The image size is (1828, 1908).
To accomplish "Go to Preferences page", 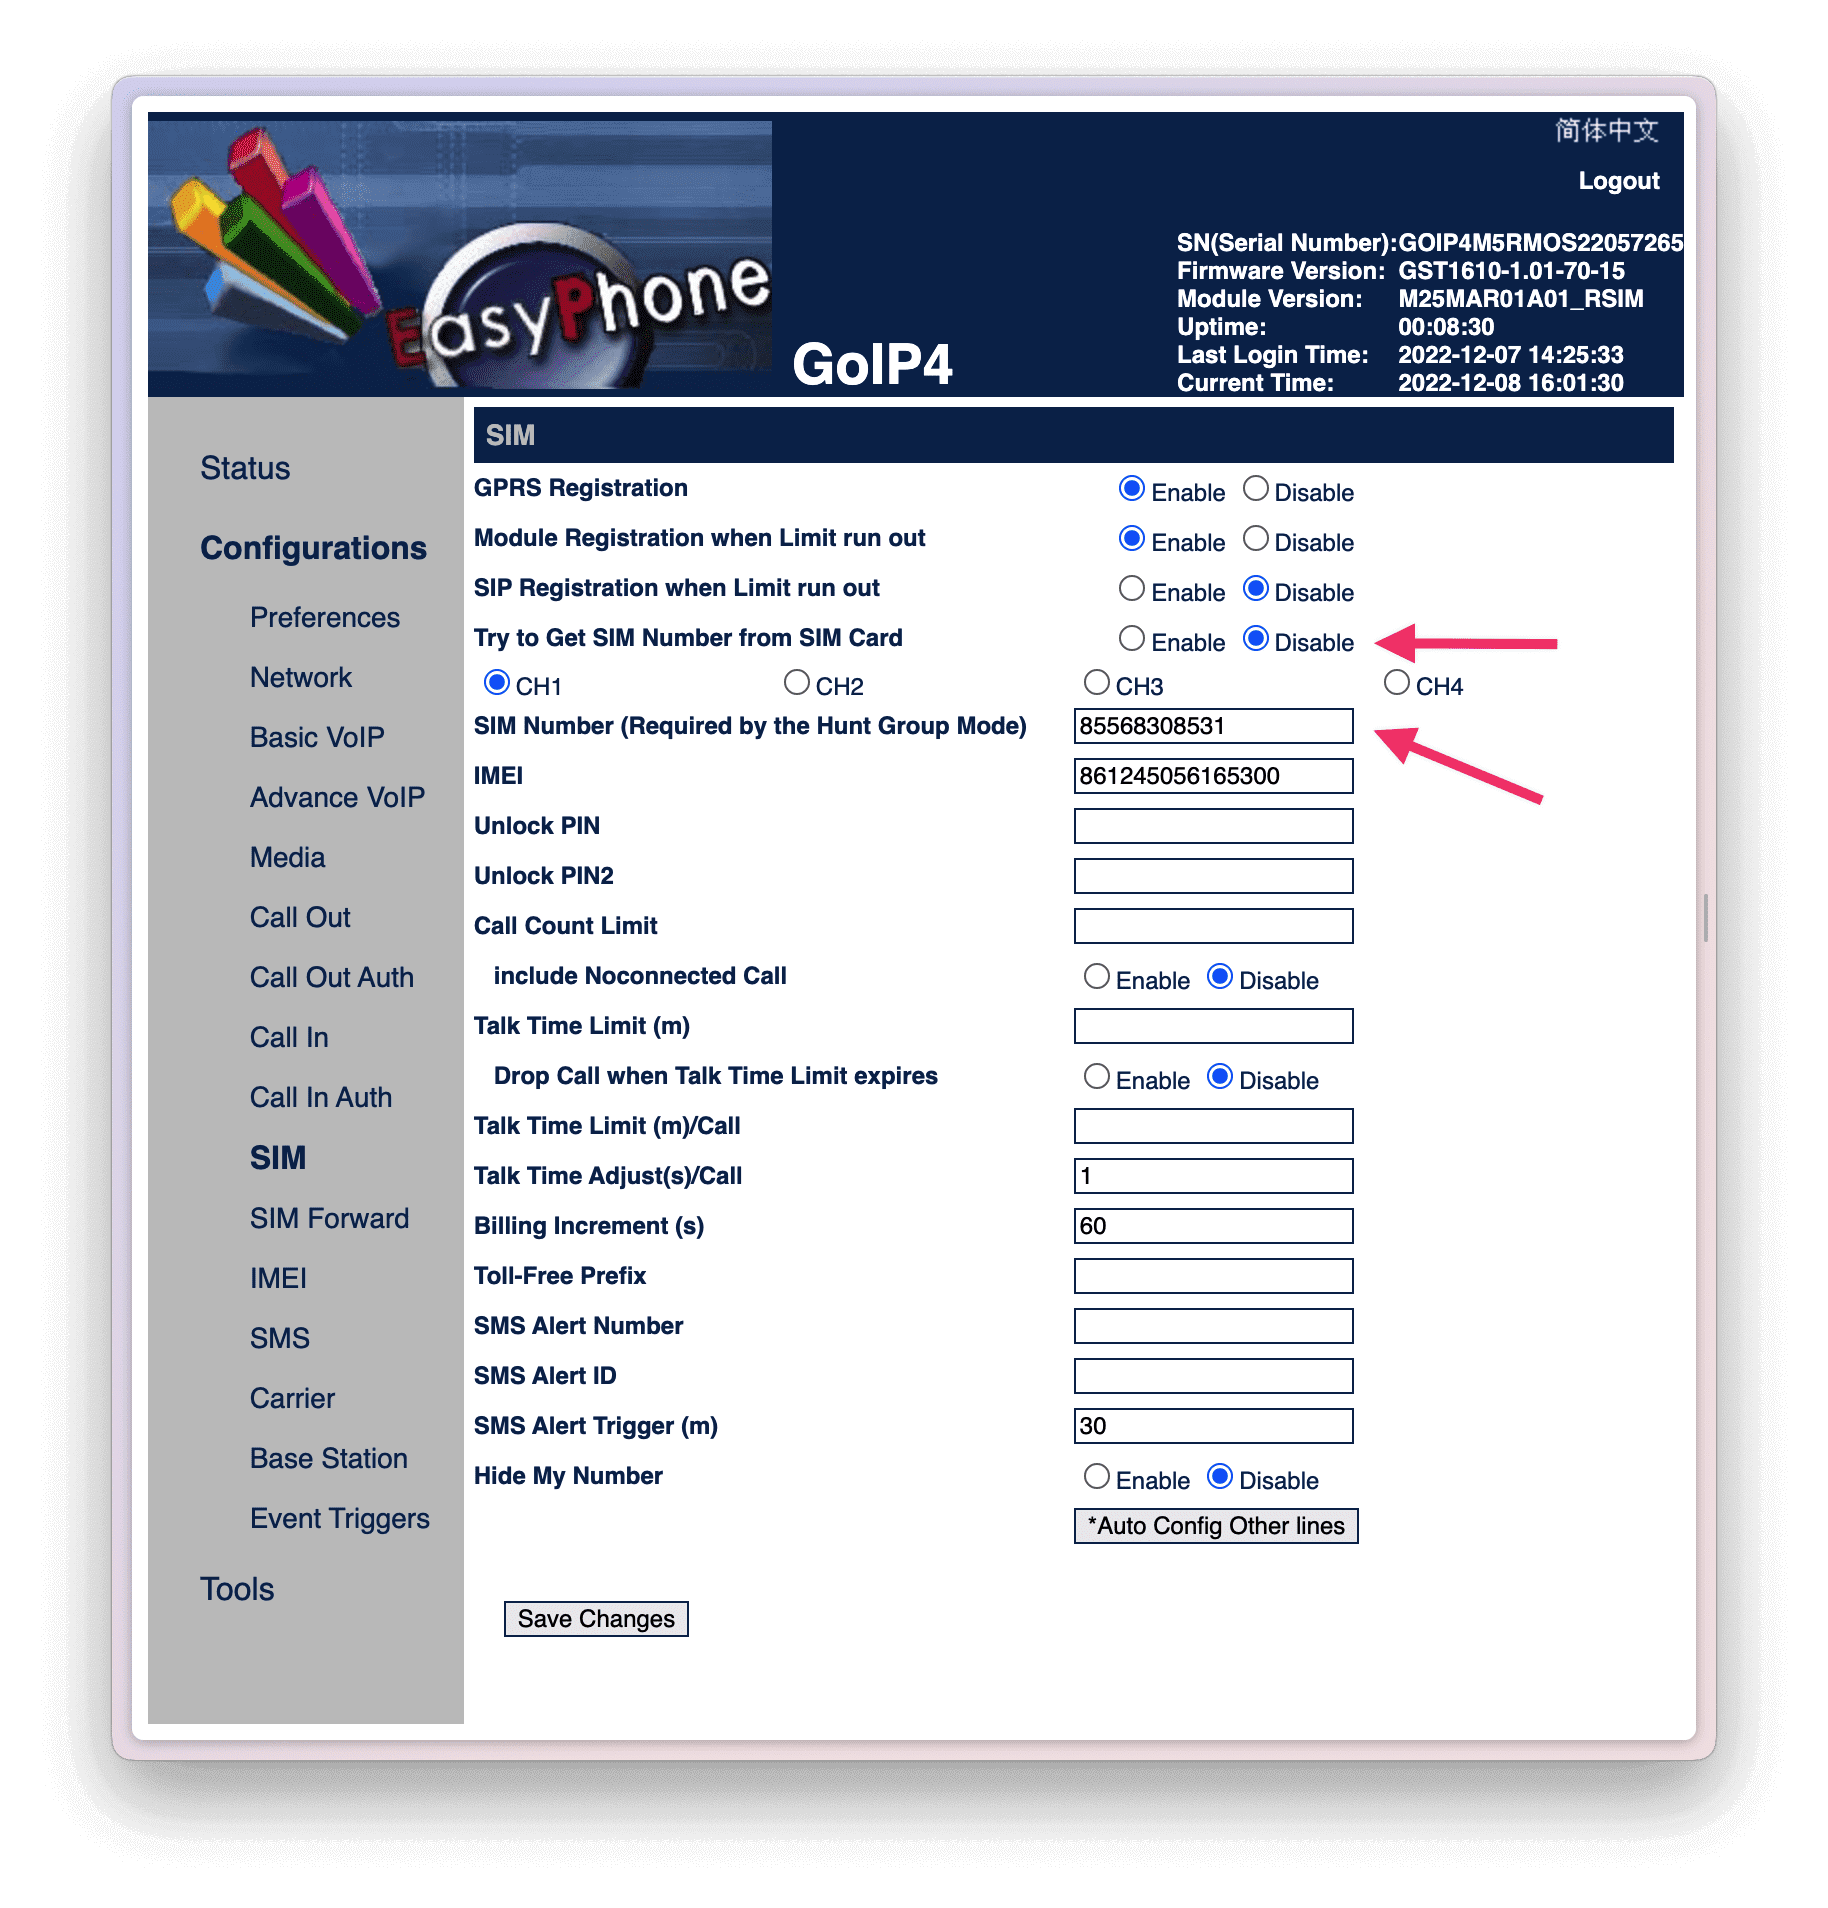I will [325, 618].
